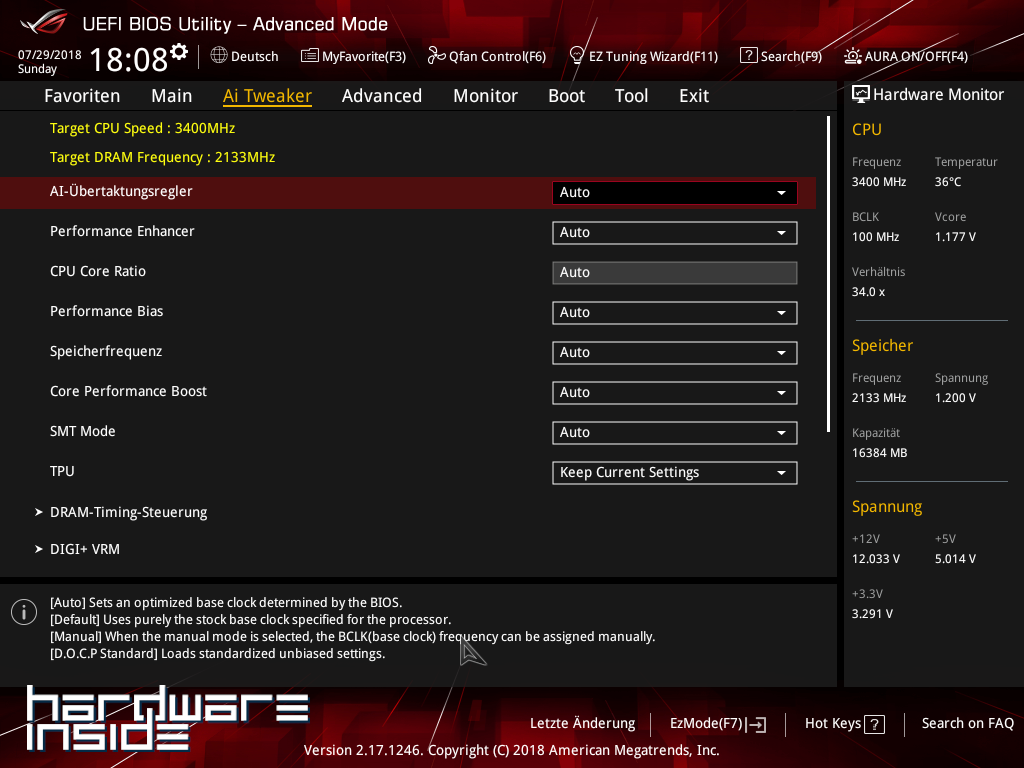Open the Core Performance Boost dropdown

(x=675, y=392)
